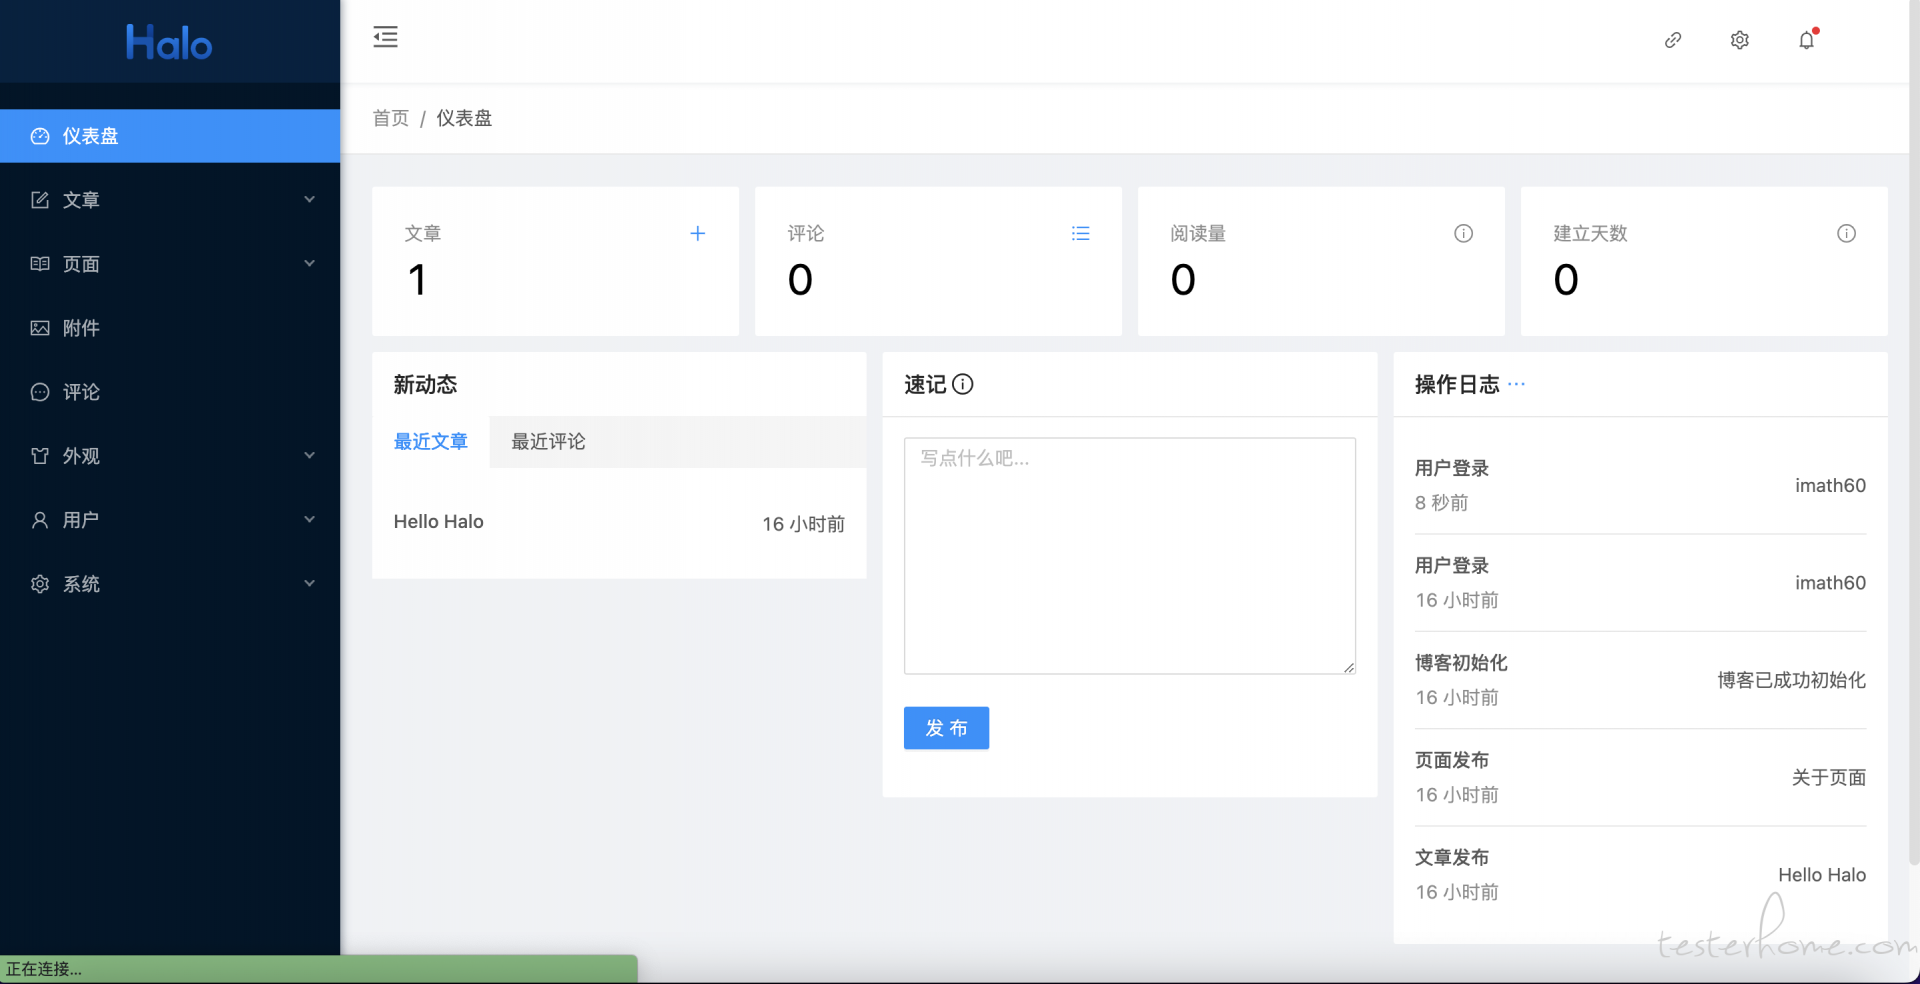Open the 系统 sidebar menu

170,584
